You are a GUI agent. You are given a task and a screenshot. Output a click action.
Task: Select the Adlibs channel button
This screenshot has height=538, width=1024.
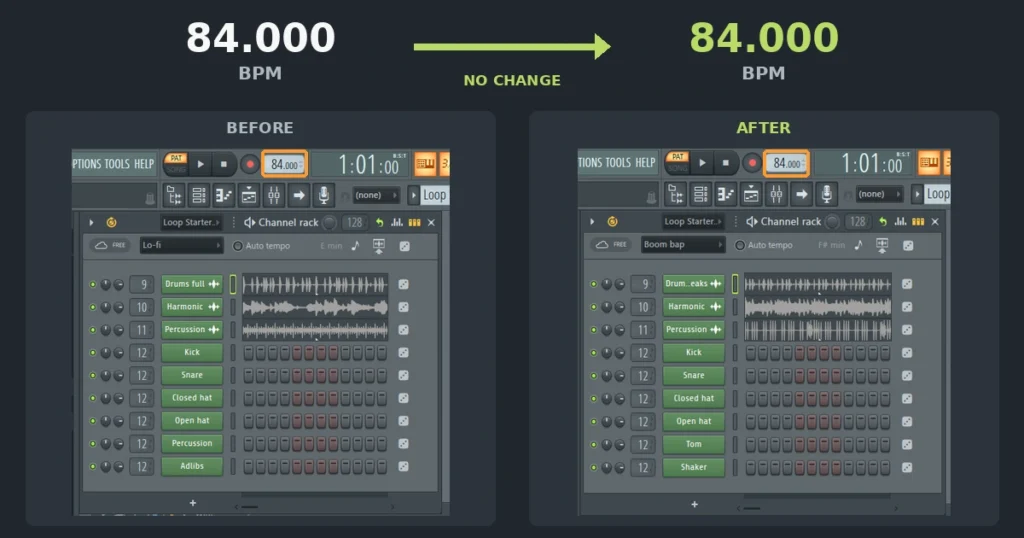[x=192, y=466]
